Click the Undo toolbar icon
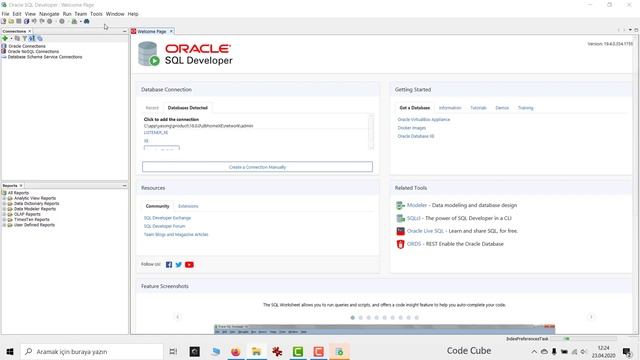The image size is (640, 360). 34,21
